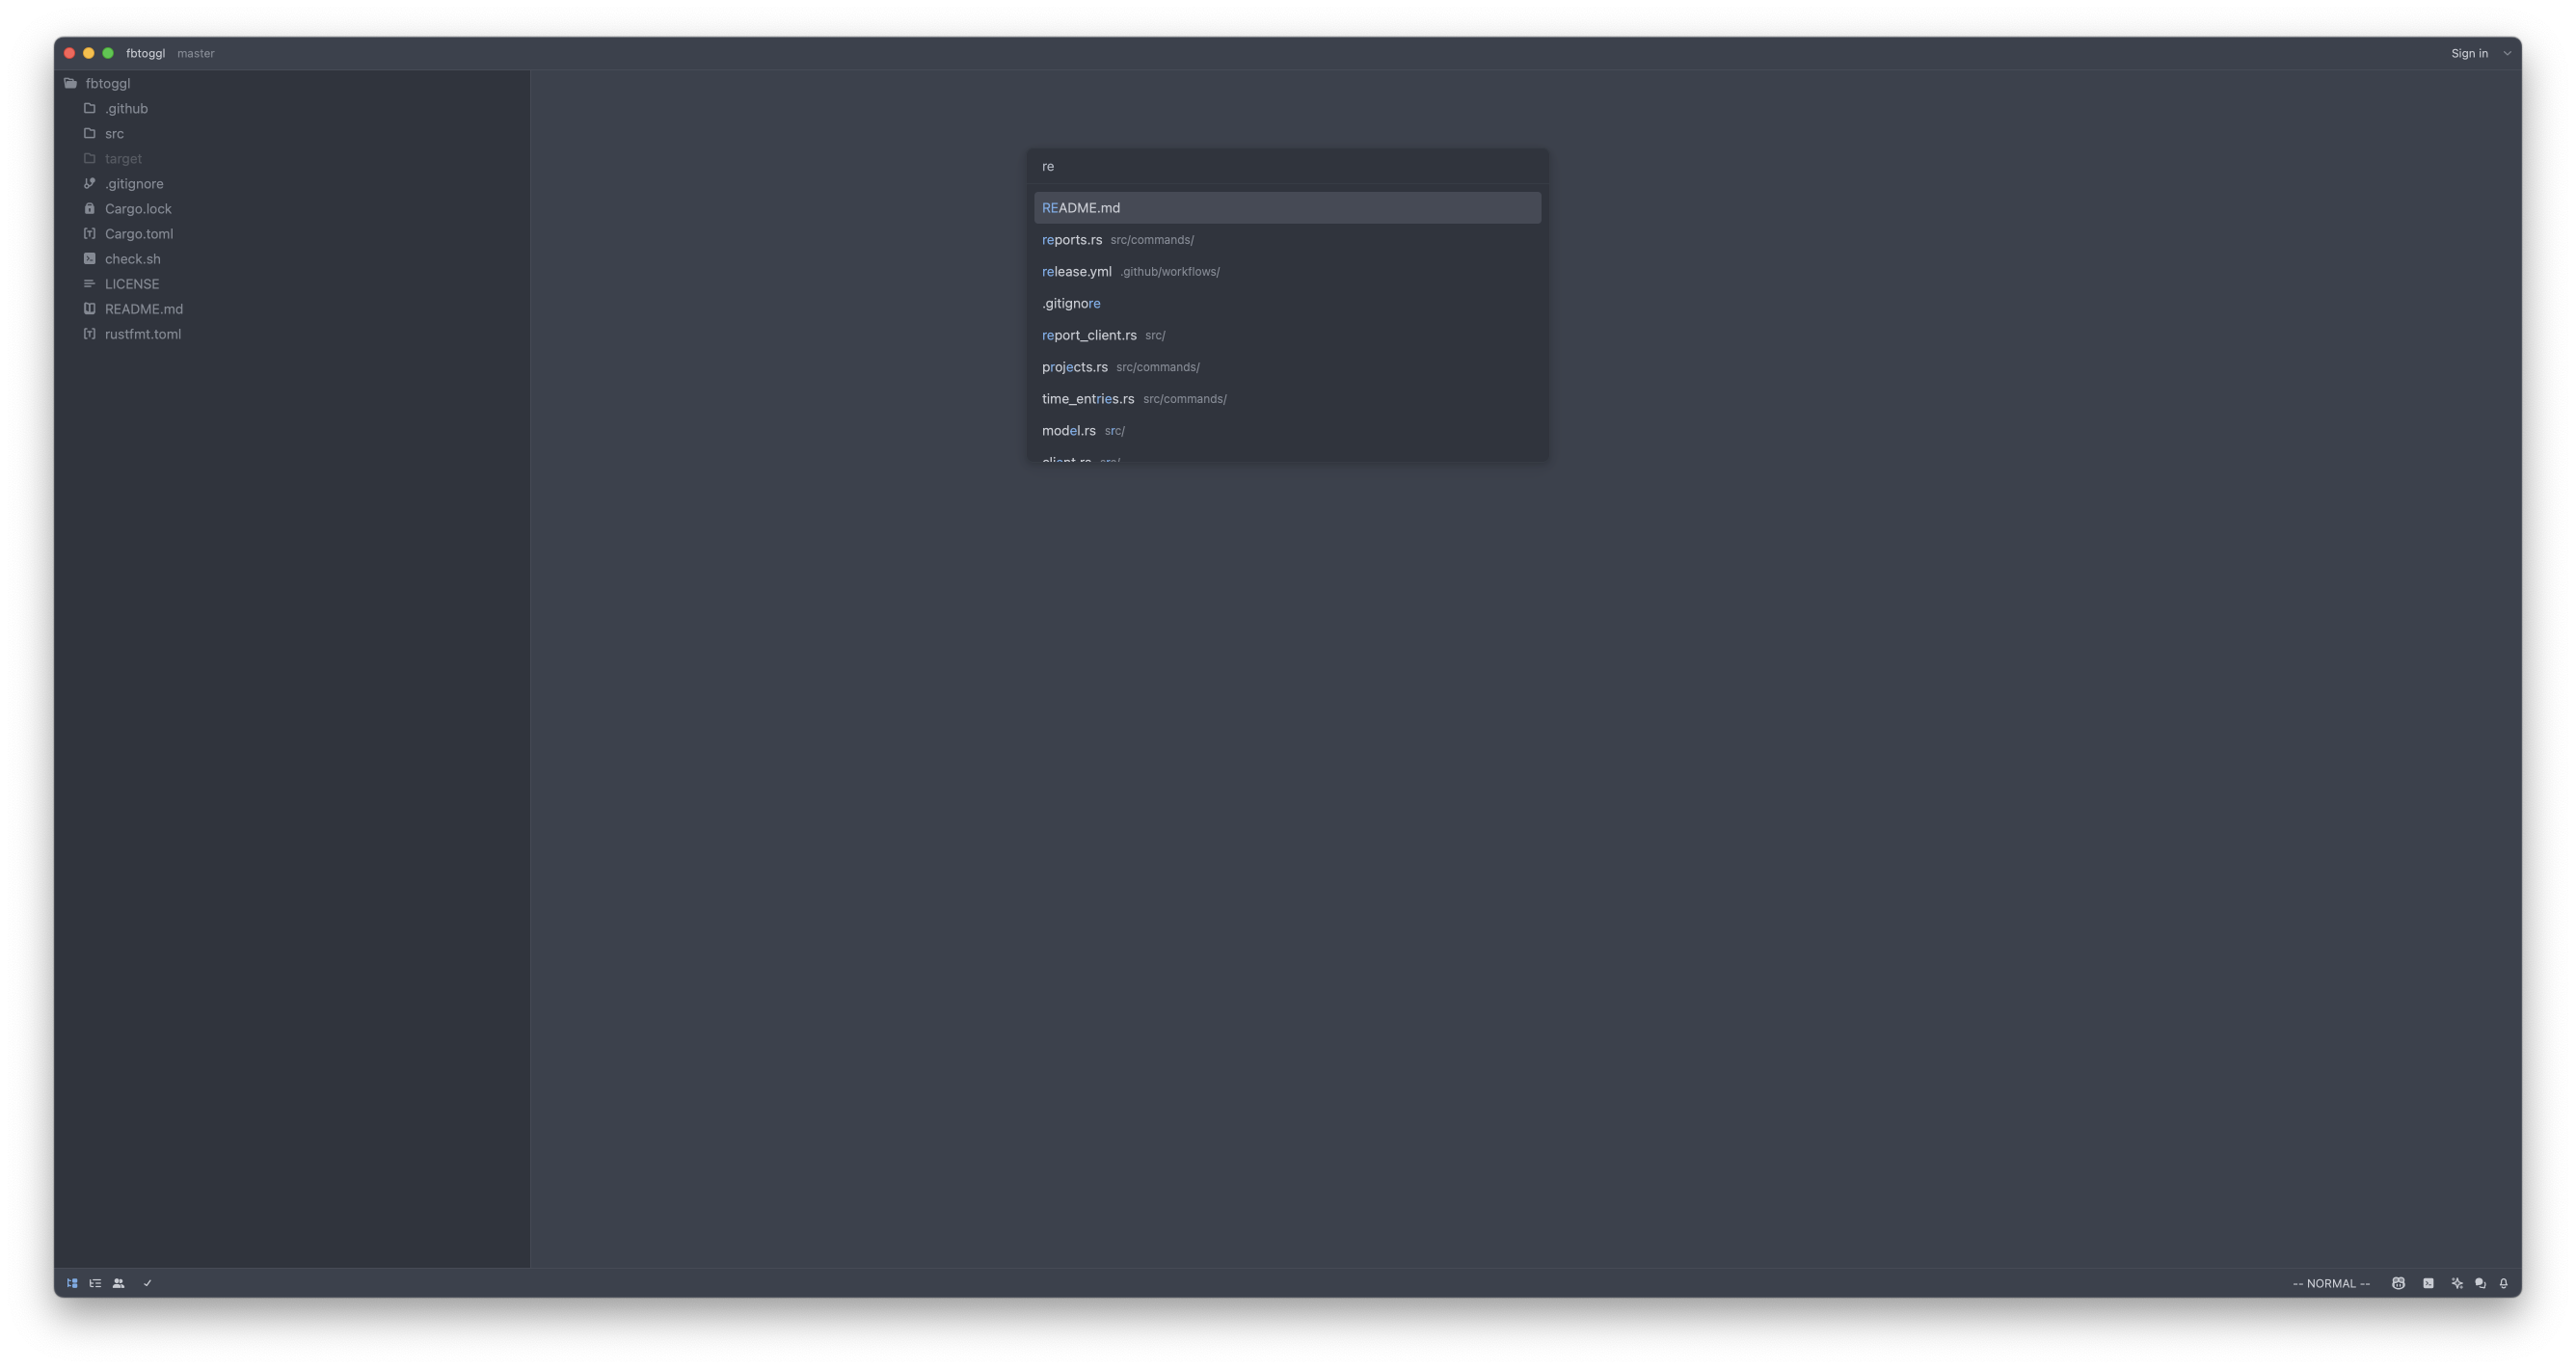Image resolution: width=2576 pixels, height=1369 pixels.
Task: Choose model.rs from finder results
Action: pyautogui.click(x=1287, y=430)
